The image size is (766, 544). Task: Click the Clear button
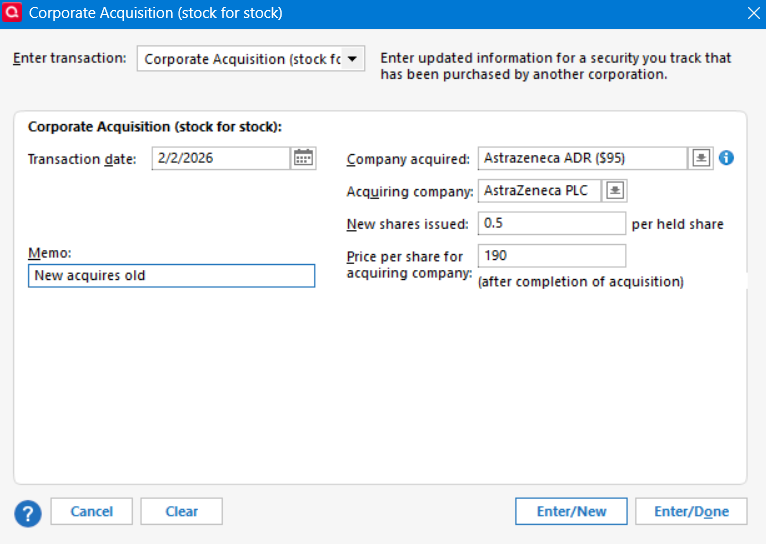point(181,512)
